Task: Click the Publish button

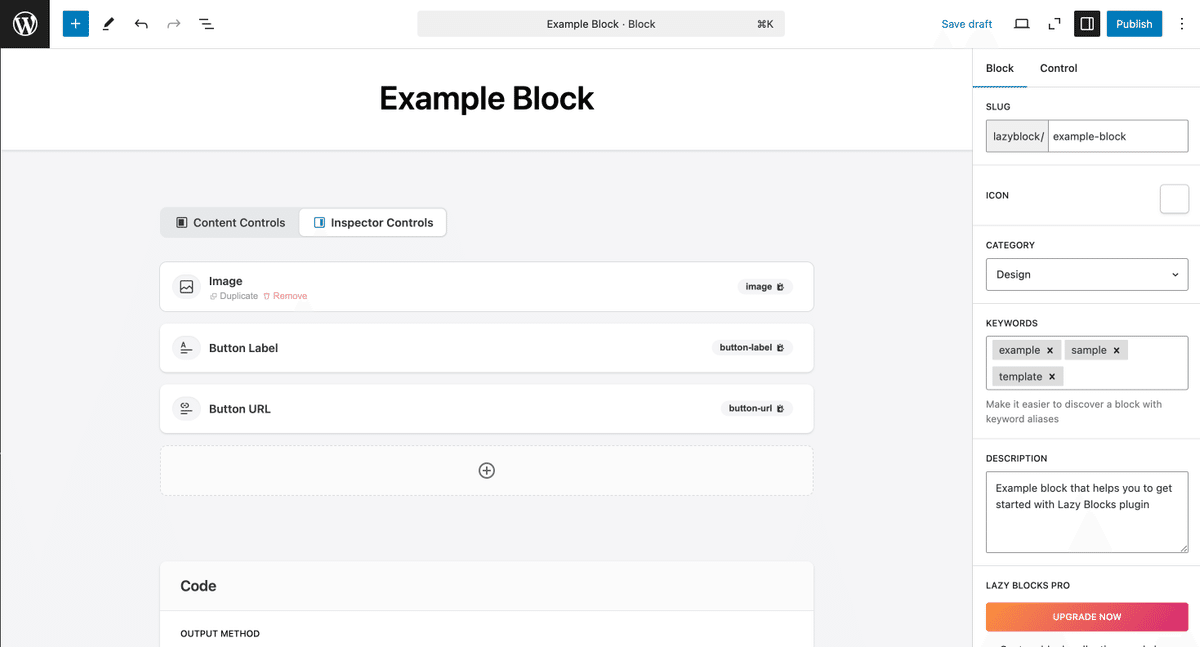Action: tap(1134, 23)
